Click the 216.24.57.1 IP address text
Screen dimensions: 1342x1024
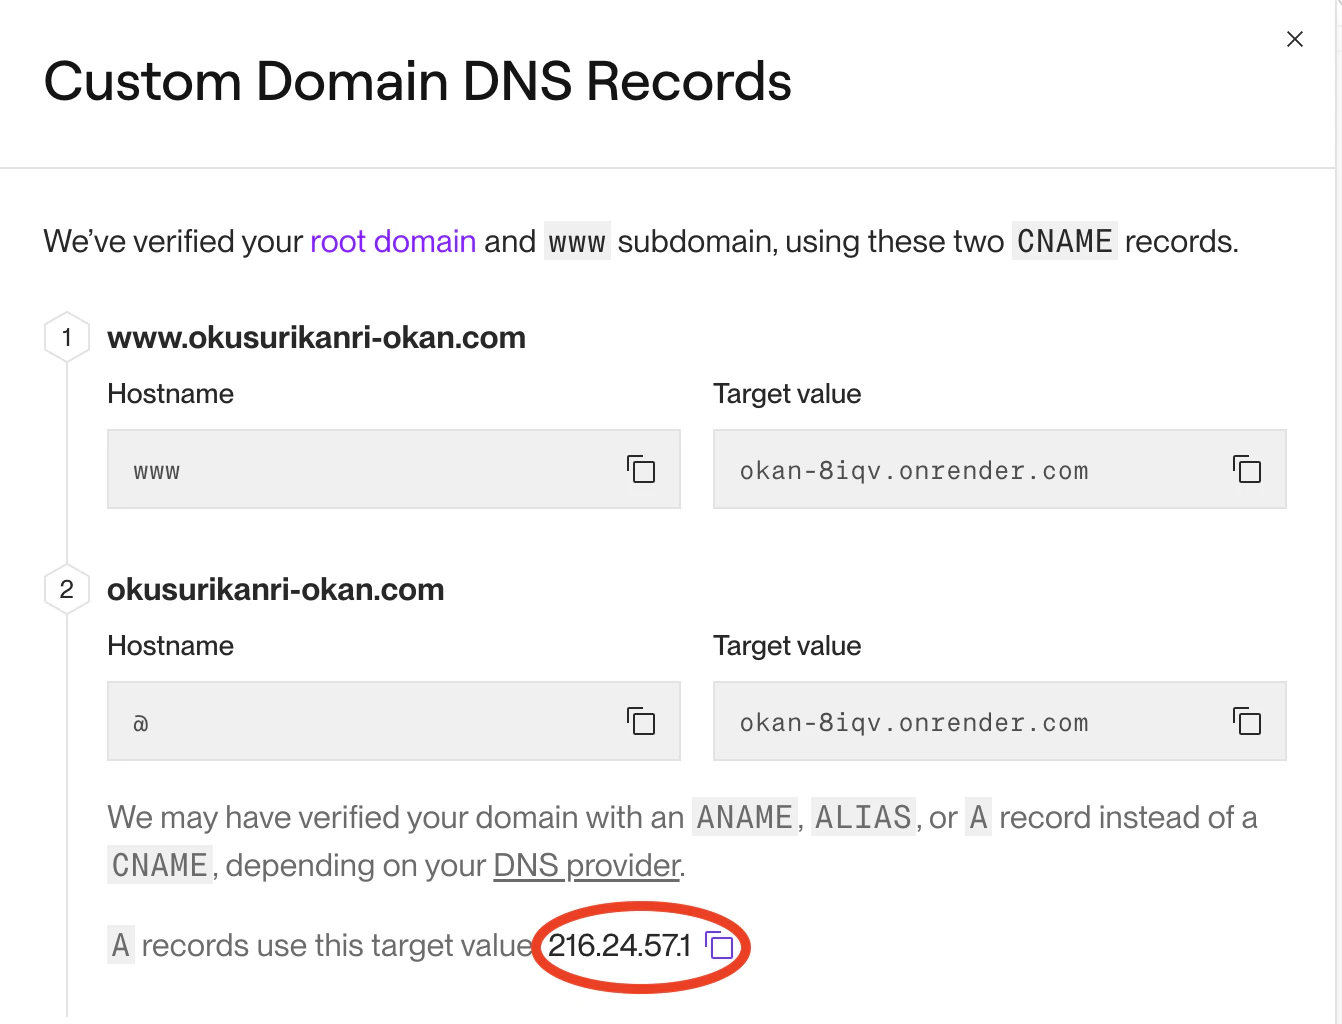pos(619,945)
